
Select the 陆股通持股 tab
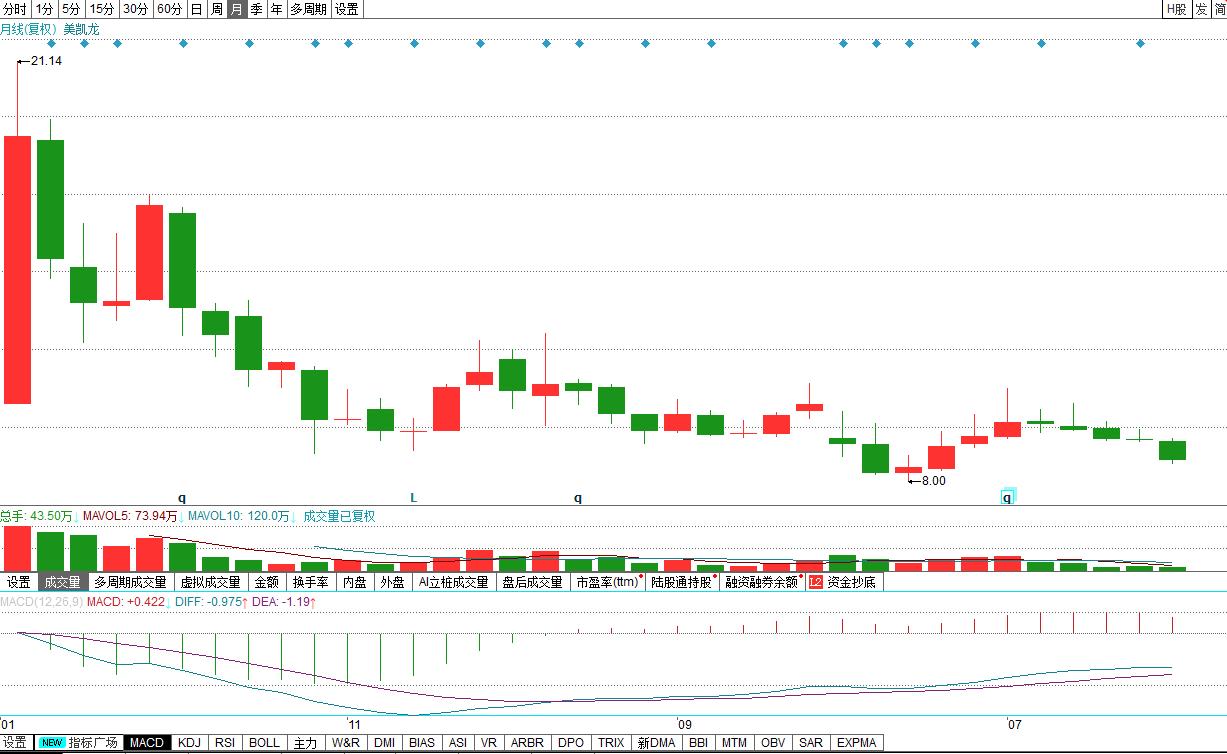point(683,582)
